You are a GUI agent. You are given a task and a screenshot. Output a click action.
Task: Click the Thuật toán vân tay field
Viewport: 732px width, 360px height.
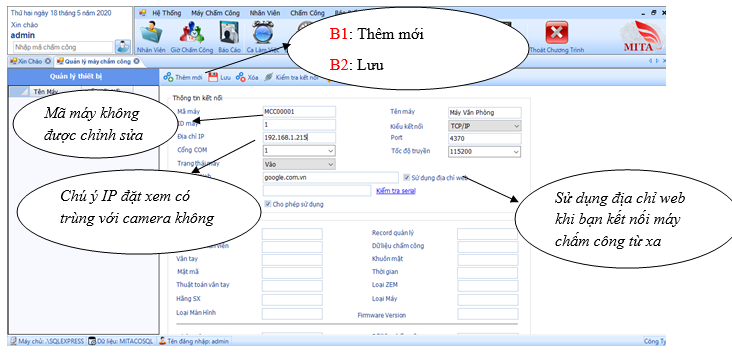292,286
